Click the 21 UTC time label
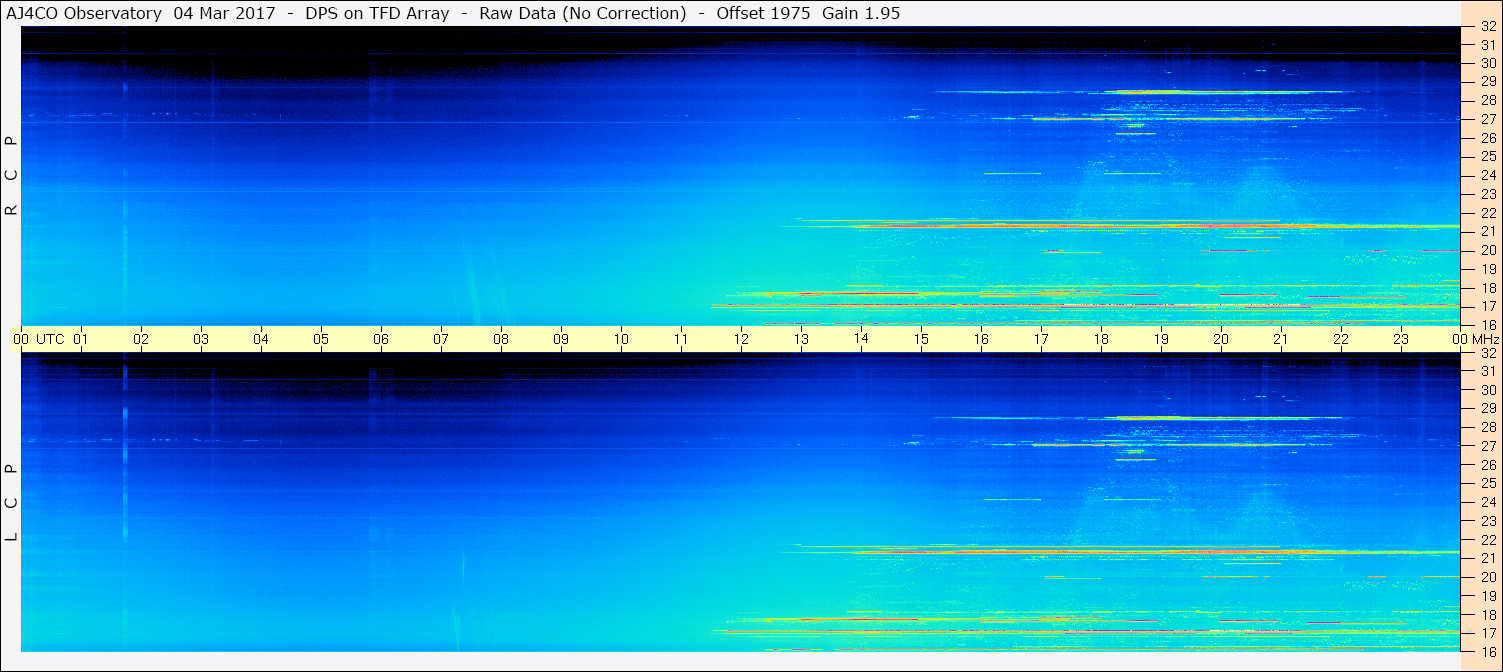The image size is (1503, 672). (x=1281, y=339)
